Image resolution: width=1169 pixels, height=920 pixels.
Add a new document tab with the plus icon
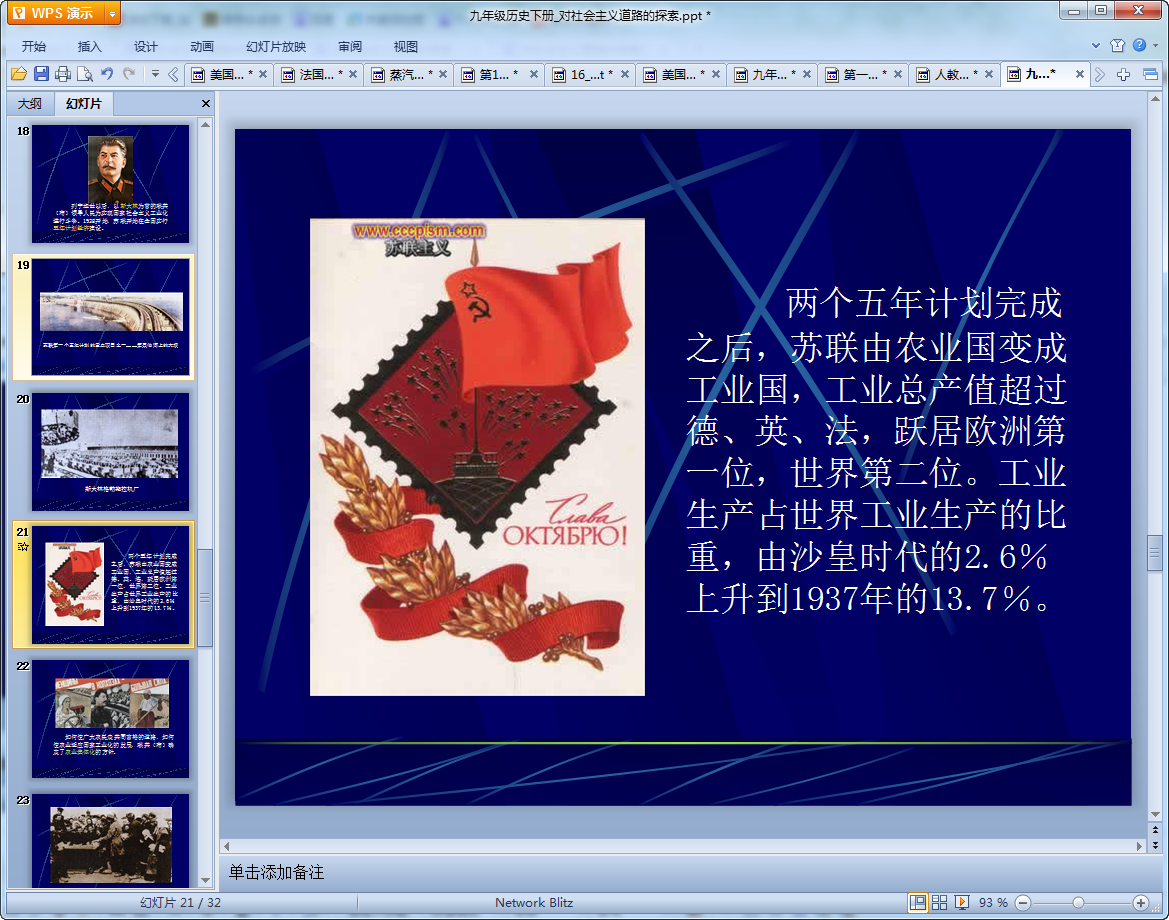(x=1124, y=74)
